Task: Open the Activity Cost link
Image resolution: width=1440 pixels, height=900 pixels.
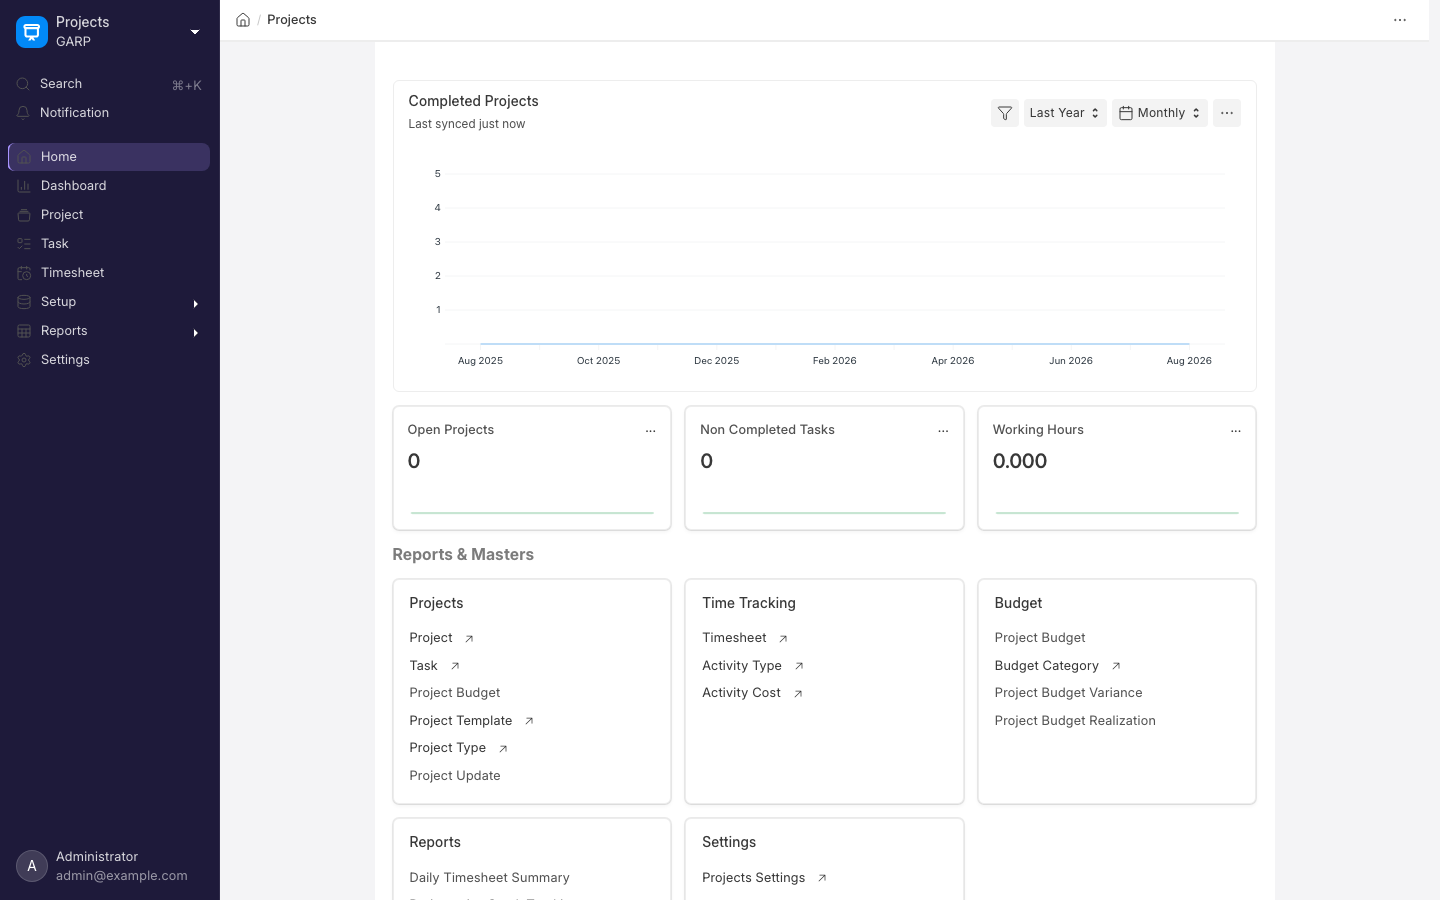Action: (742, 693)
